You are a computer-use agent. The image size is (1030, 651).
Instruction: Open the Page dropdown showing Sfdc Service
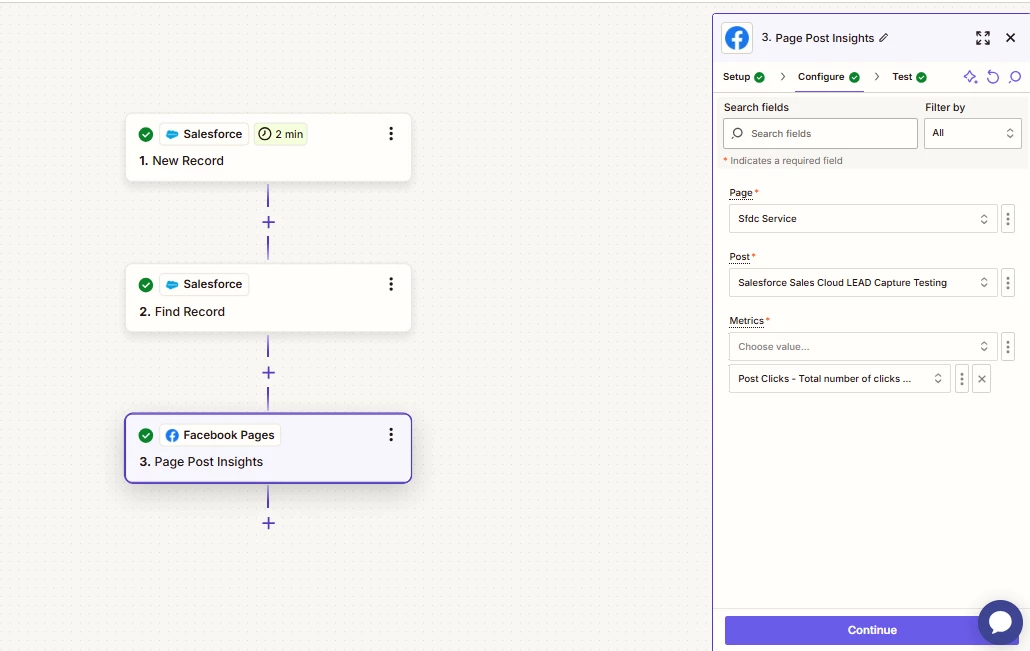pos(863,219)
